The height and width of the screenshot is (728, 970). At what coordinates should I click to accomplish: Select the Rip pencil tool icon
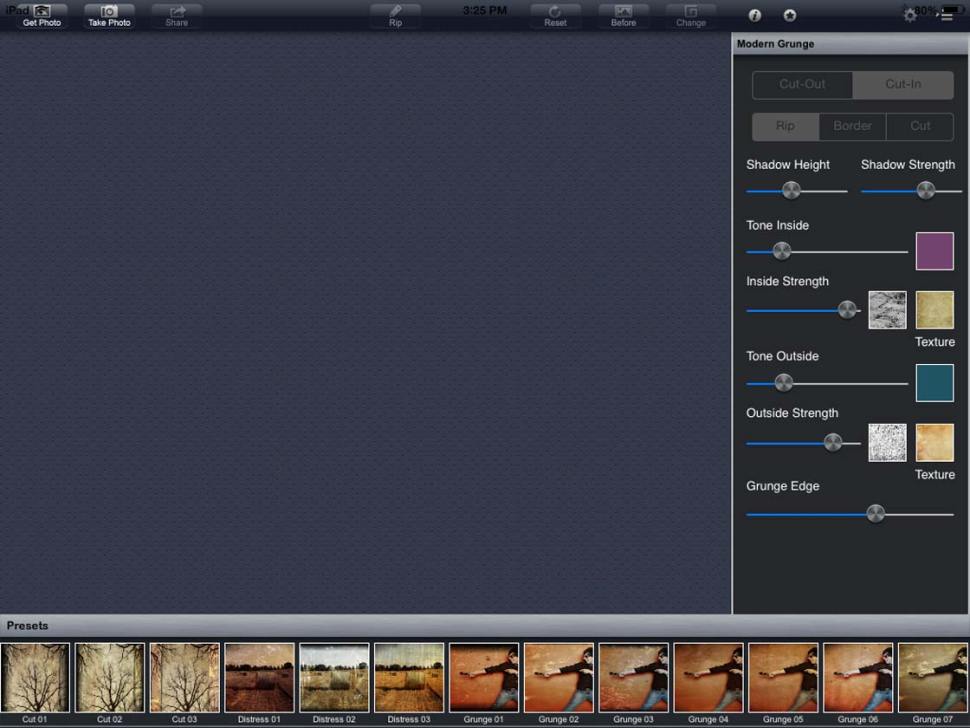coord(395,15)
